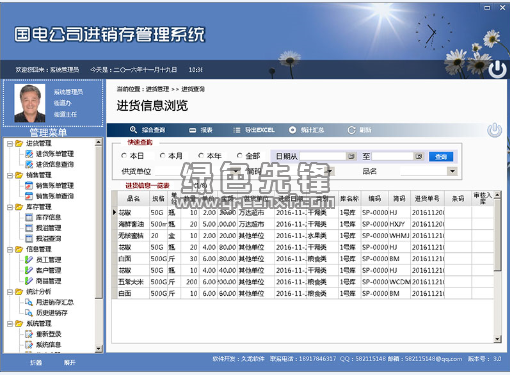This screenshot has width=510, height=375.
Task: Open the 供货单位 dropdown
Action: point(236,171)
